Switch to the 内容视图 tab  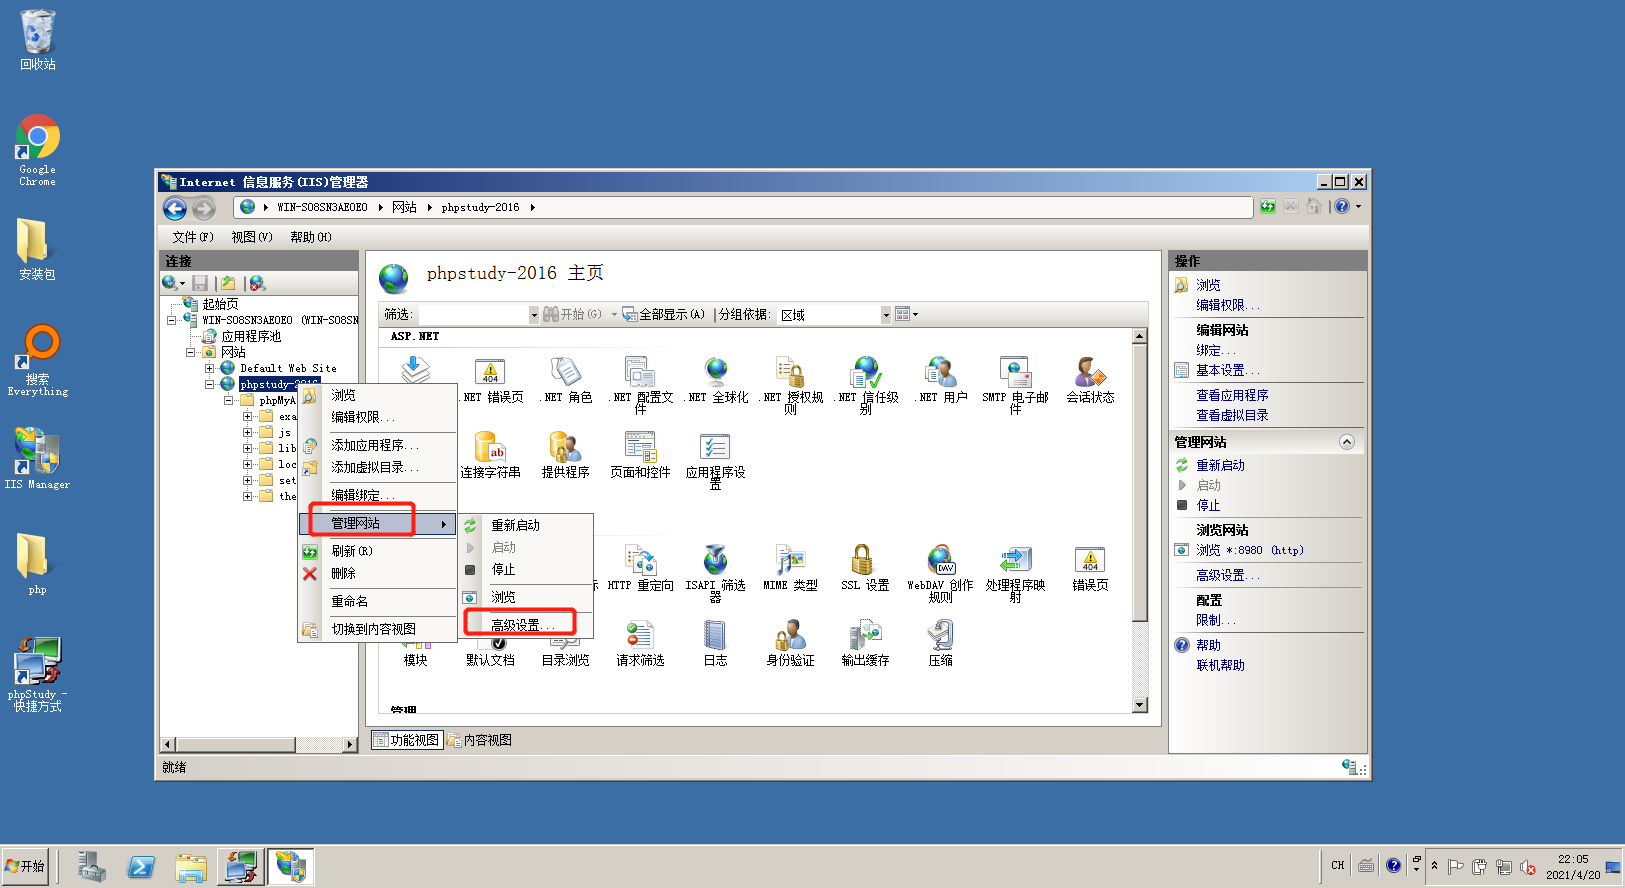480,740
